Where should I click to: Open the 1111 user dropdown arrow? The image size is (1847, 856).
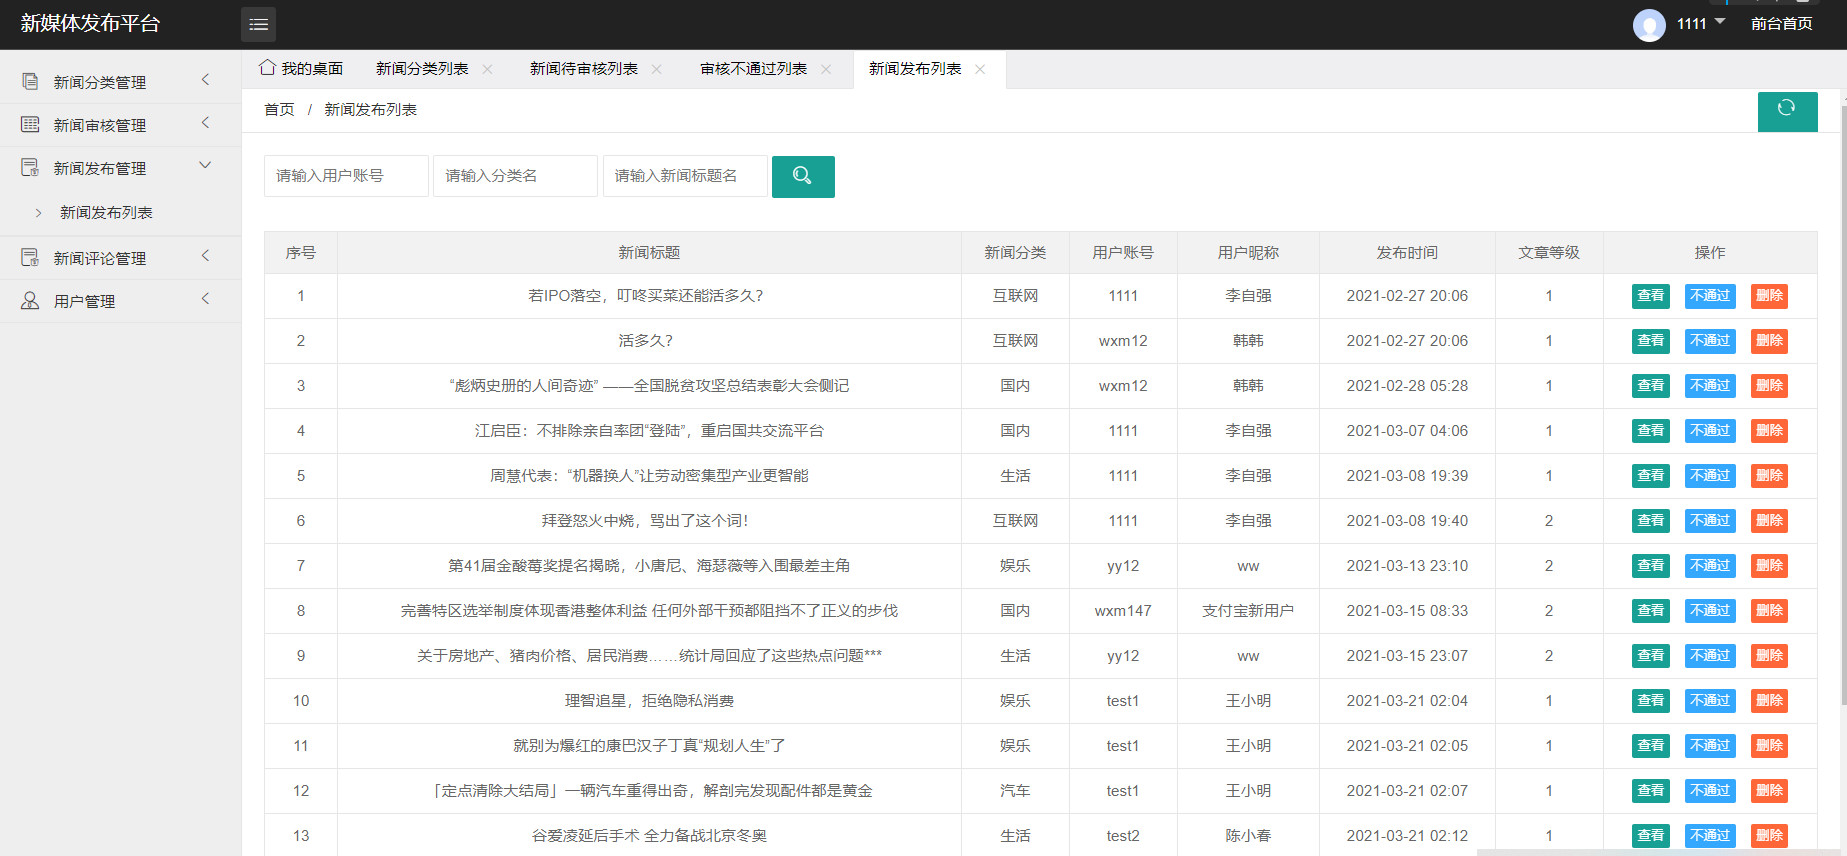[1720, 21]
